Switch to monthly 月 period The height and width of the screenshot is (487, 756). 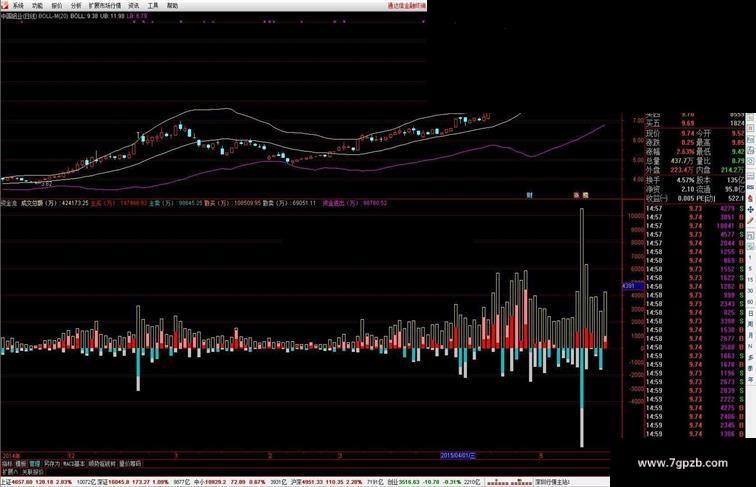751,335
